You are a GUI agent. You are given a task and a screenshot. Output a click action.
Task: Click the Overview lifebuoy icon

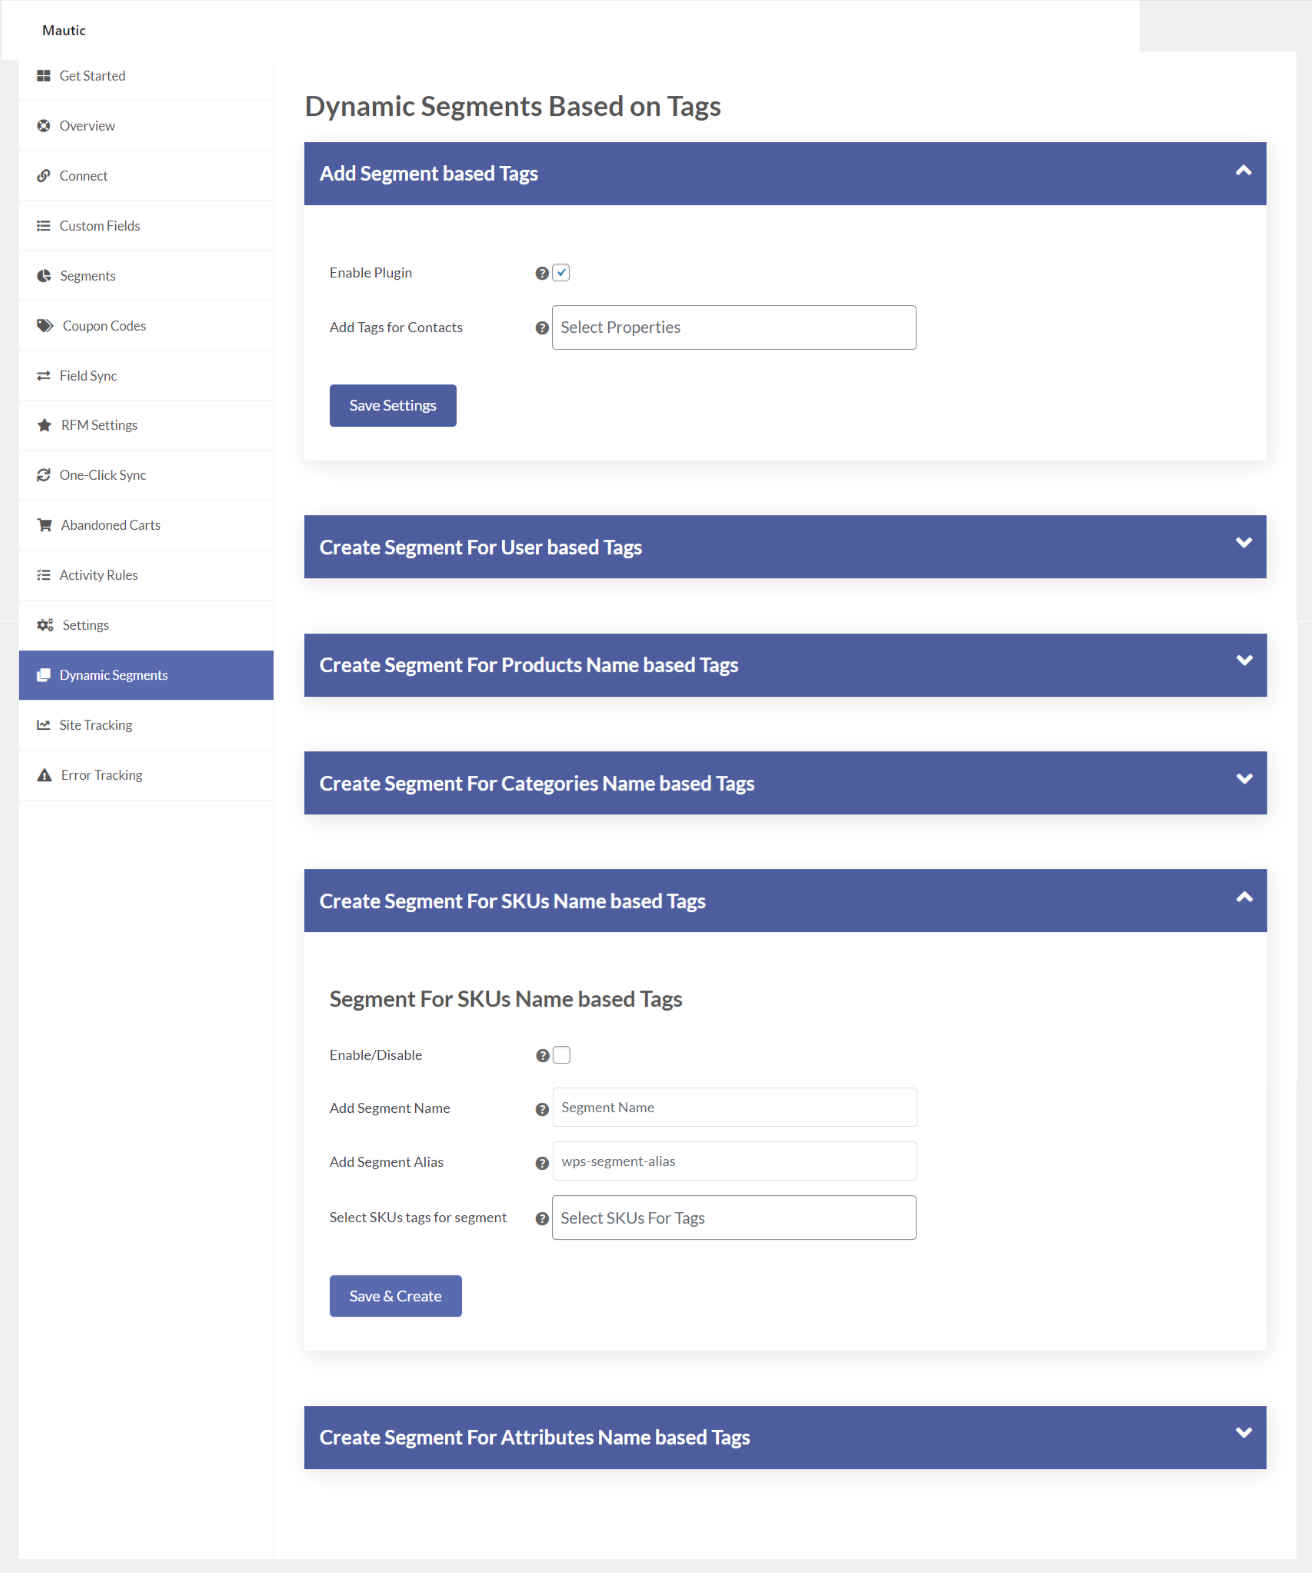tap(43, 126)
